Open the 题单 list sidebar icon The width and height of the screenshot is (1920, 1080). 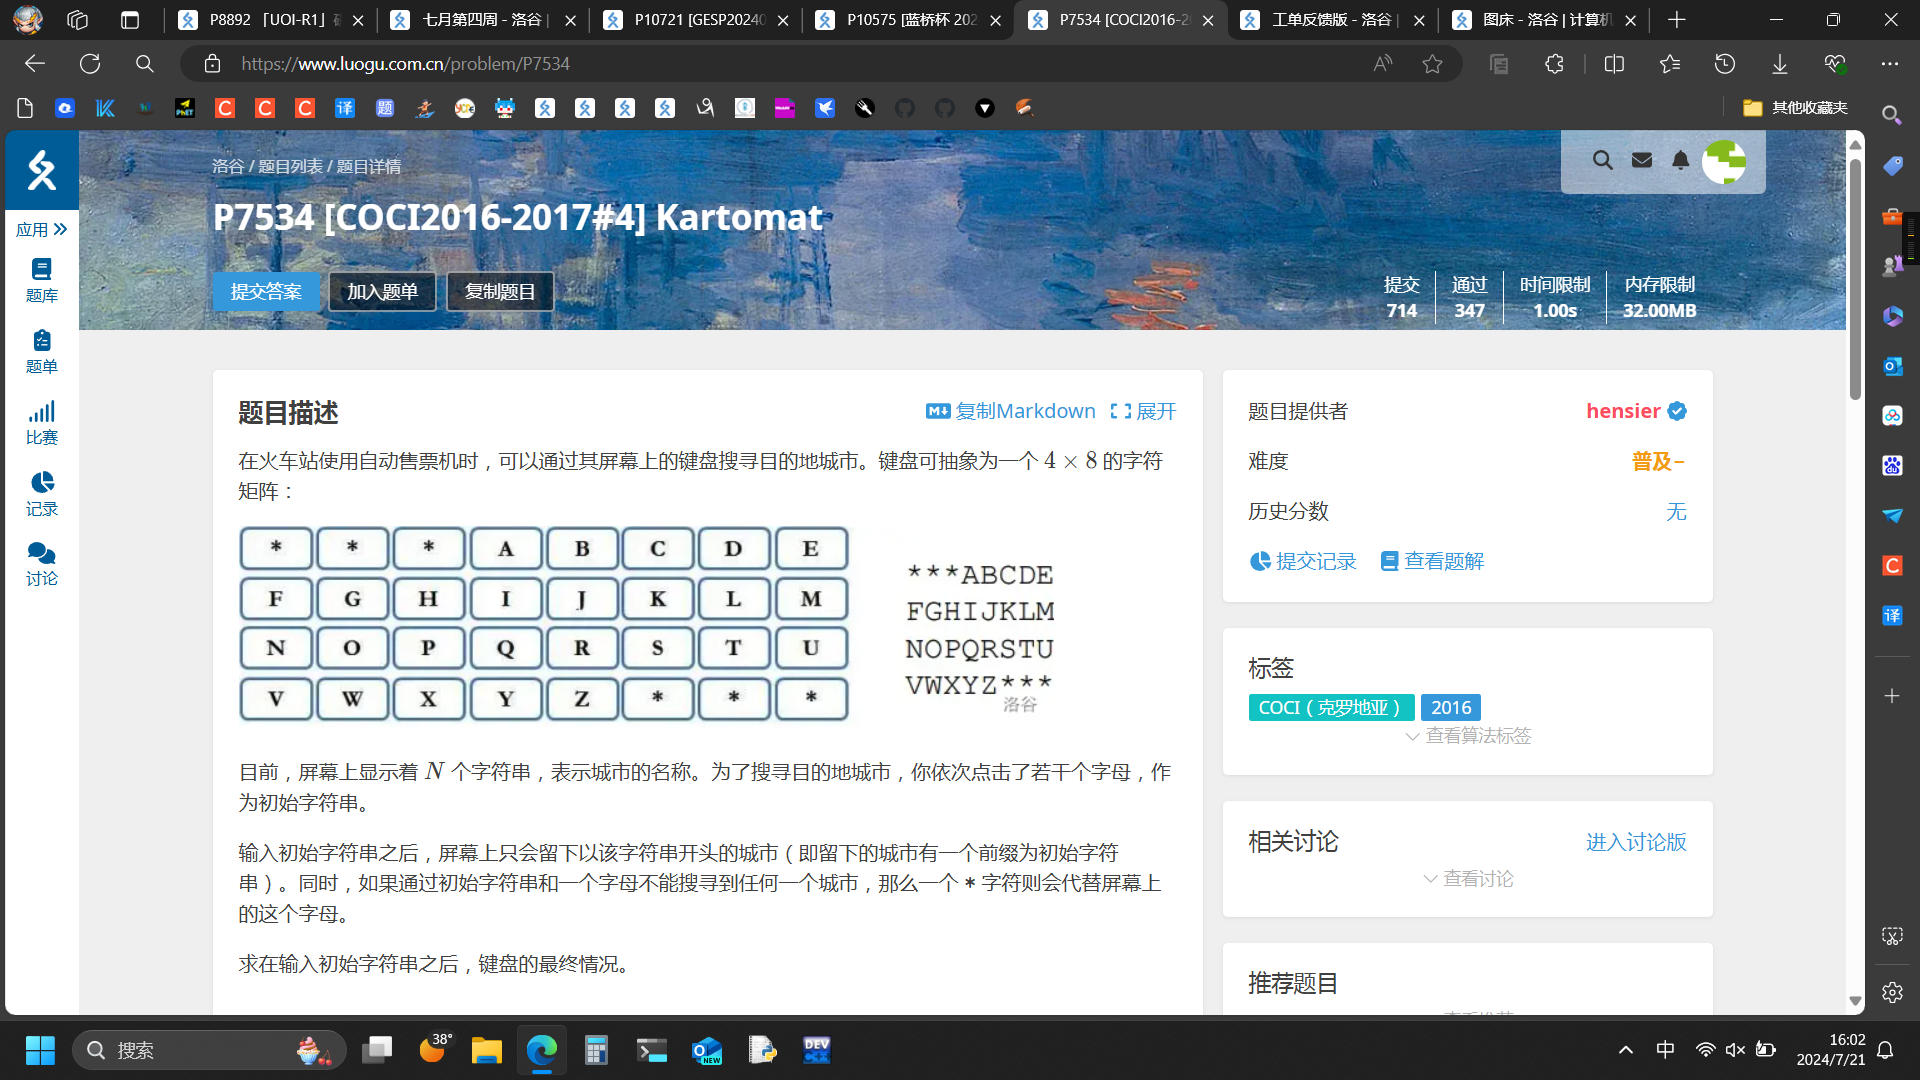coord(41,351)
